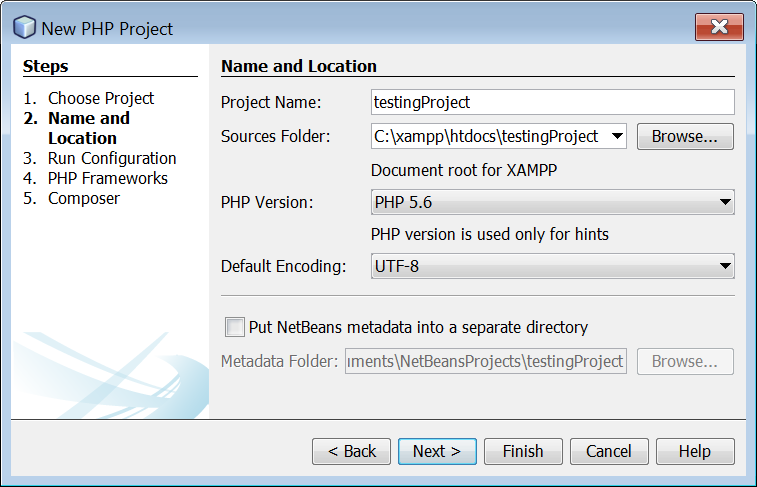Click the PHP Version label
Screen dimensions: 757x487
(x=267, y=202)
